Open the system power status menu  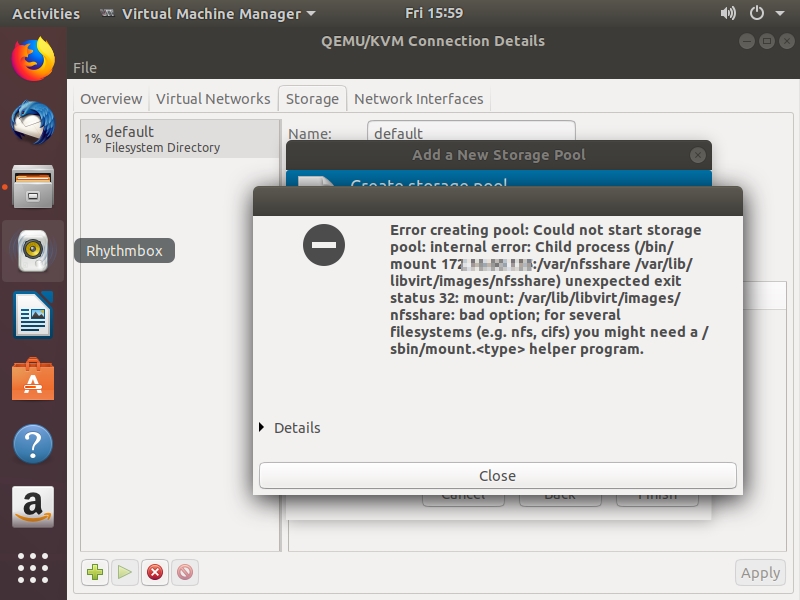pos(765,14)
